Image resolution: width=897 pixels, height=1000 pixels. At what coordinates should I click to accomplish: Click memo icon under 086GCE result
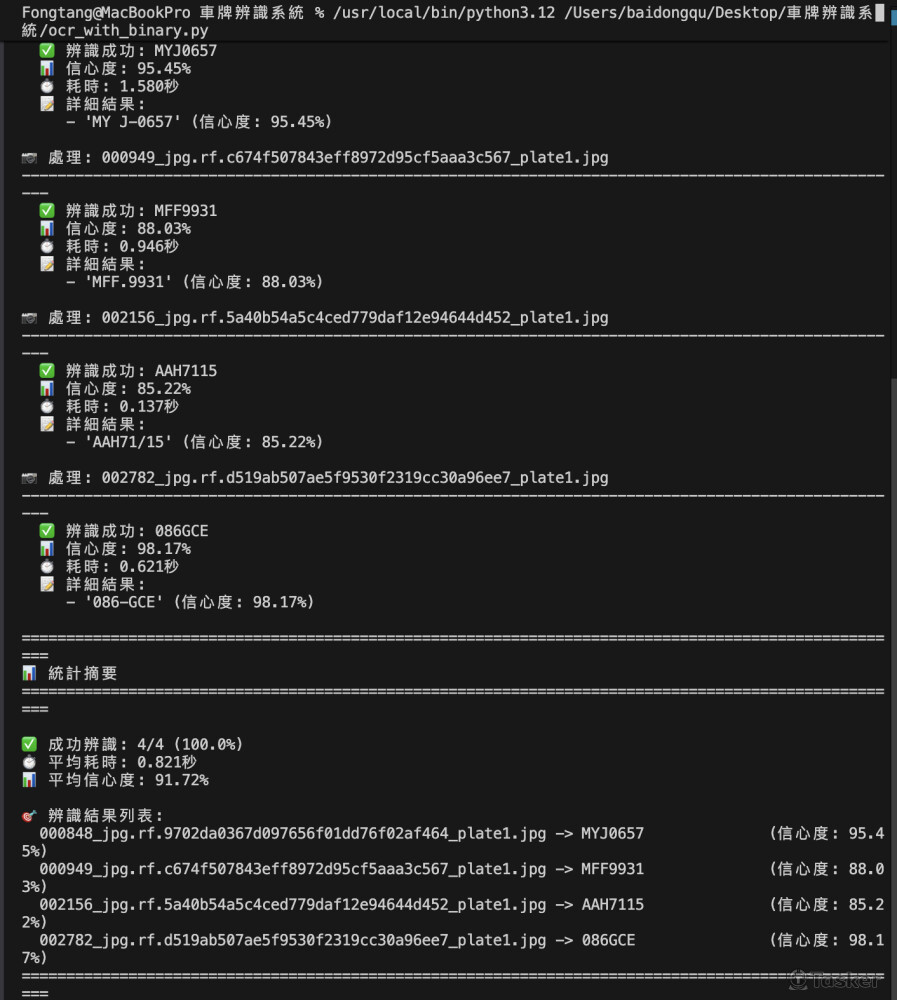[47, 584]
